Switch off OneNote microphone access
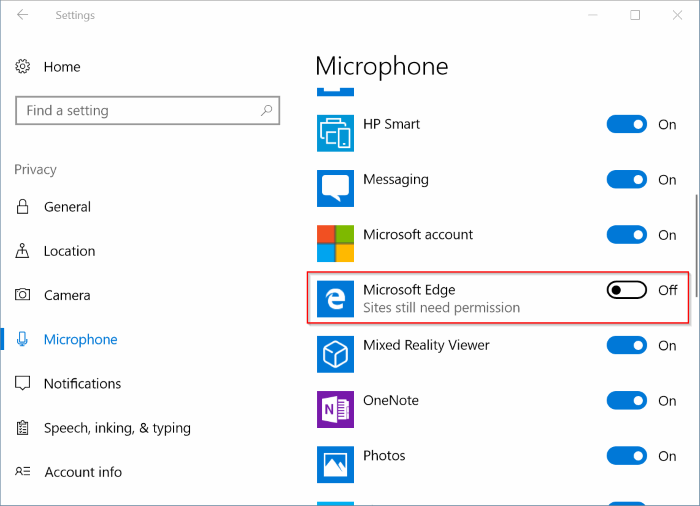This screenshot has width=700, height=506. tap(626, 401)
